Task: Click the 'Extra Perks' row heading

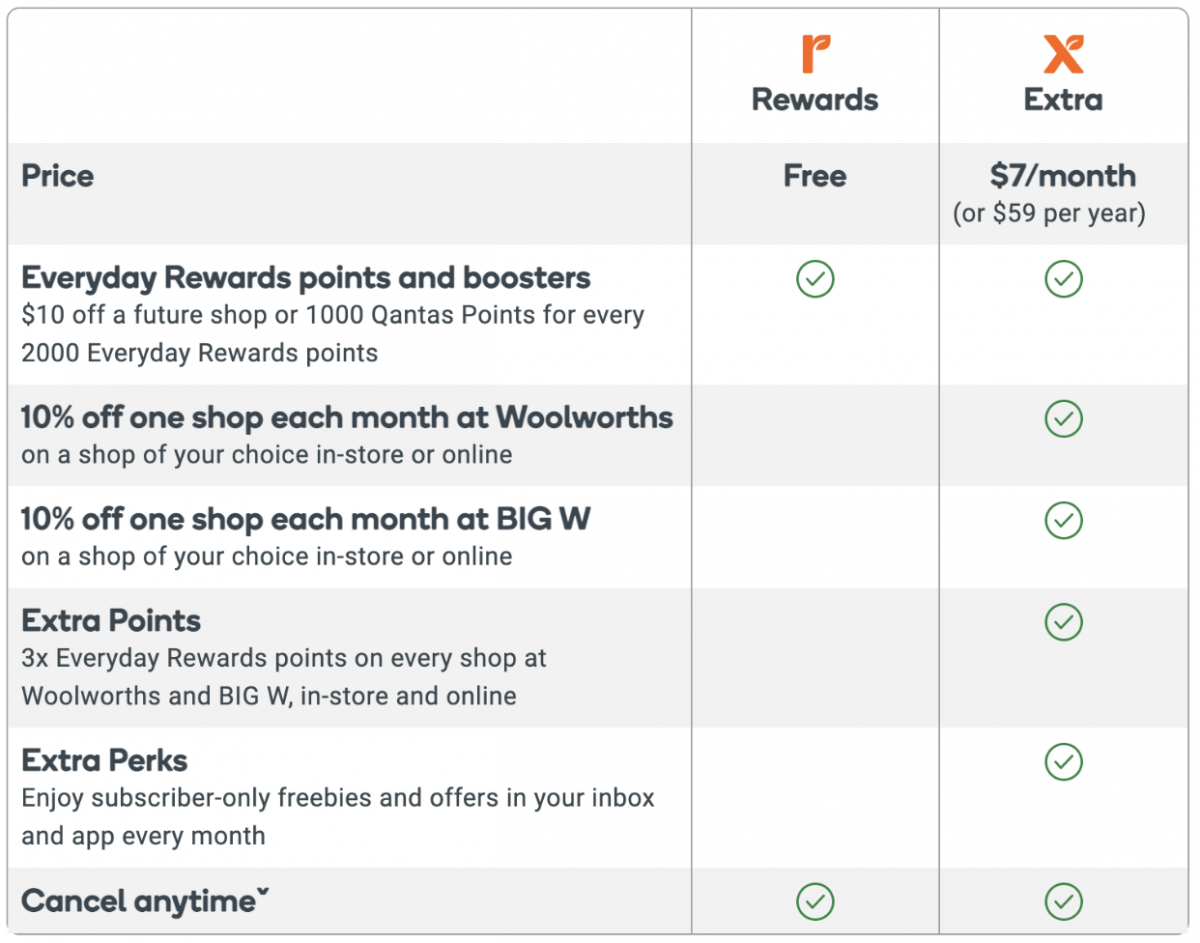Action: 105,760
